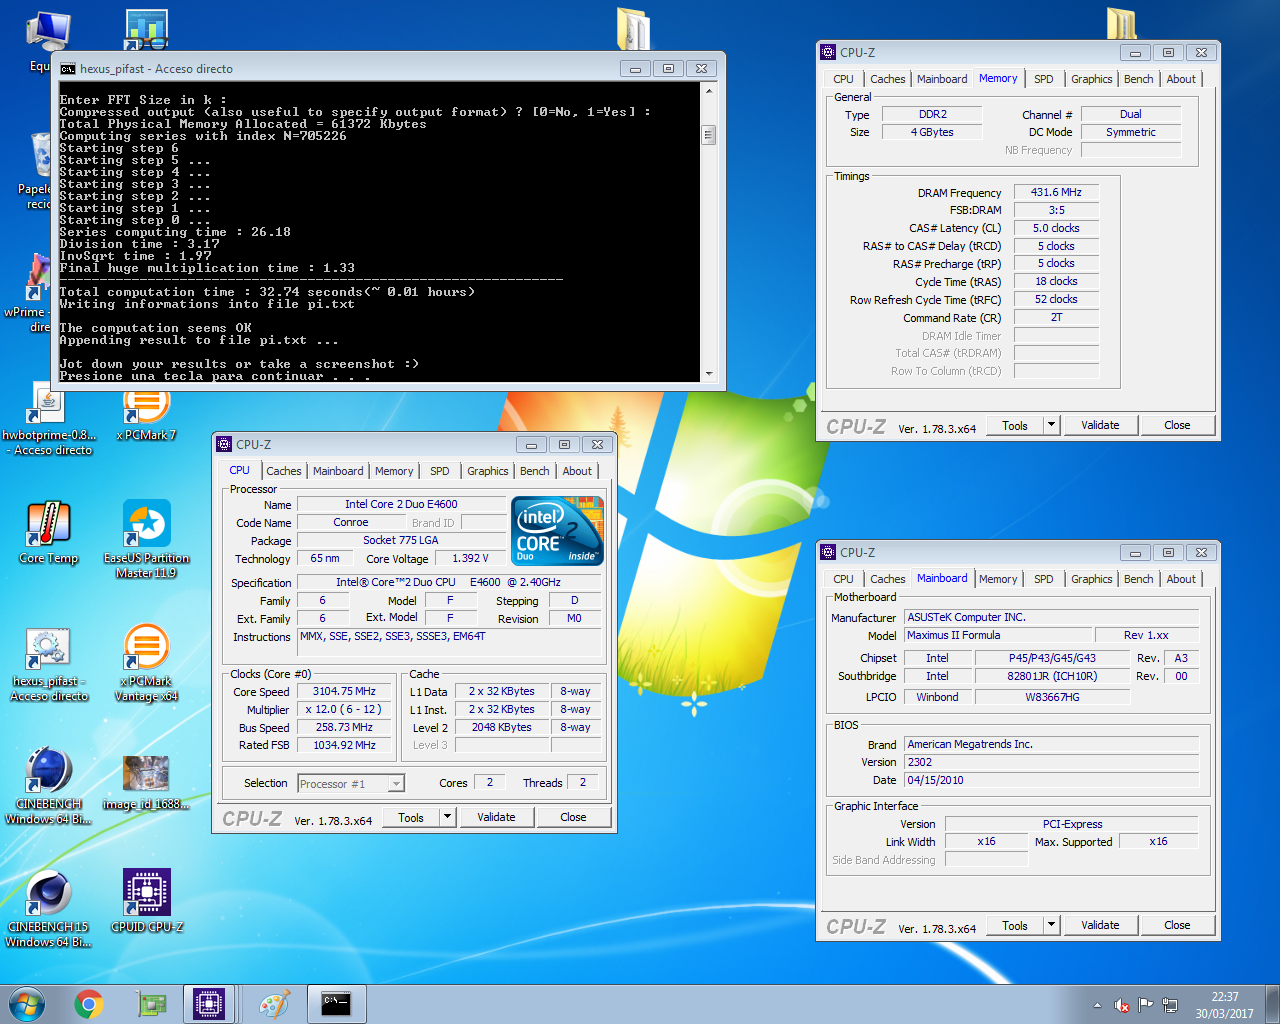This screenshot has height=1024, width=1280.
Task: Click Tools button in CPU window
Action: pyautogui.click(x=411, y=817)
